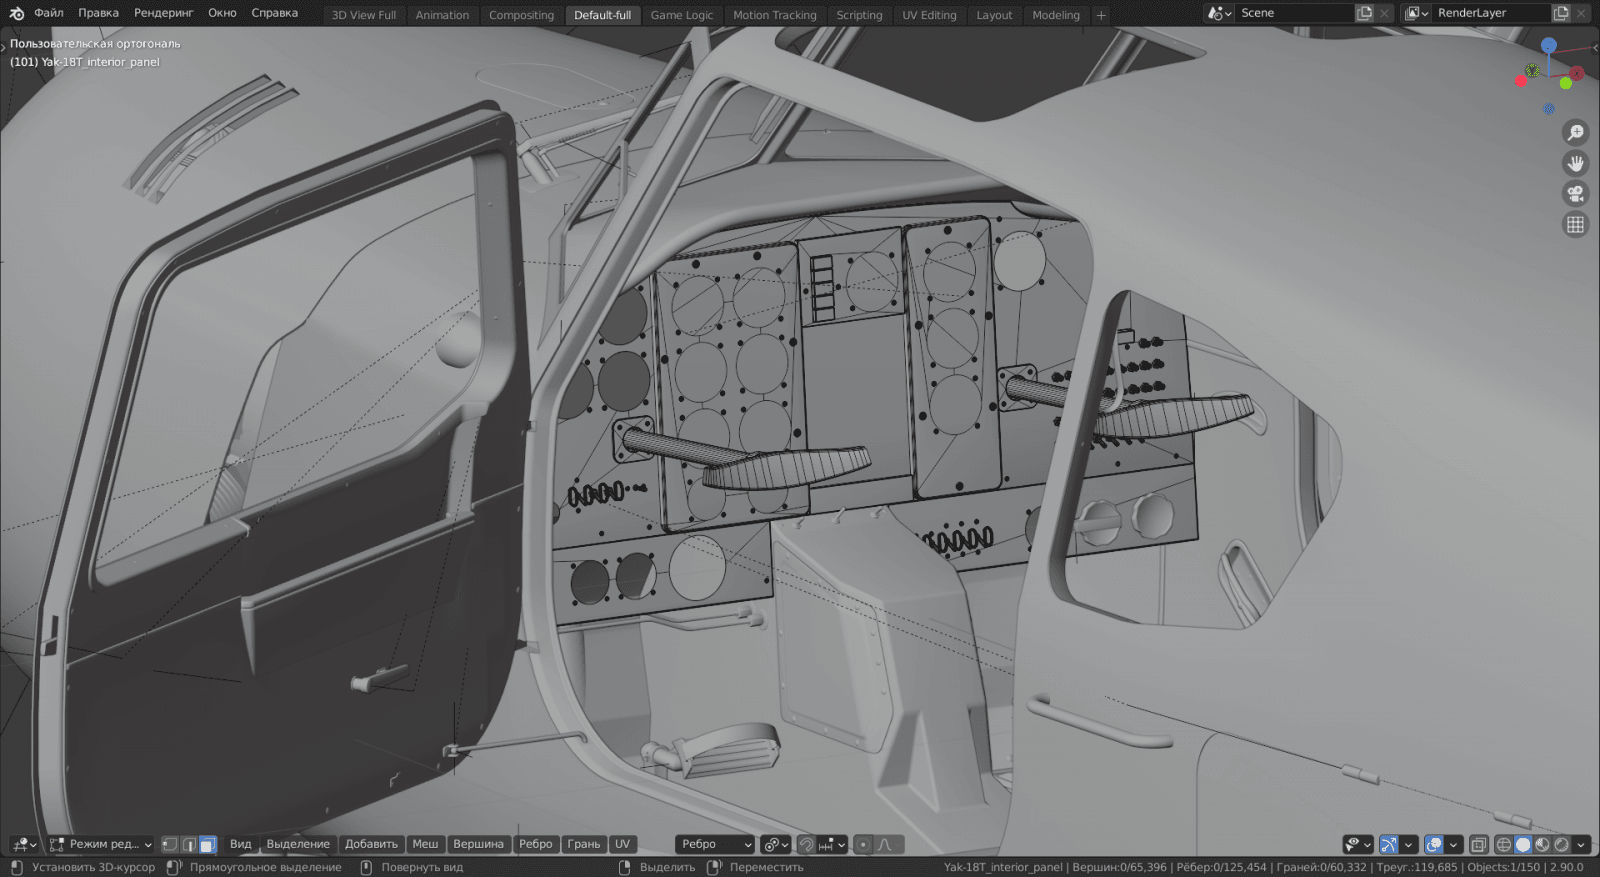Open the Режим ред... mode dropdown
1600x877 pixels.
pyautogui.click(x=100, y=845)
